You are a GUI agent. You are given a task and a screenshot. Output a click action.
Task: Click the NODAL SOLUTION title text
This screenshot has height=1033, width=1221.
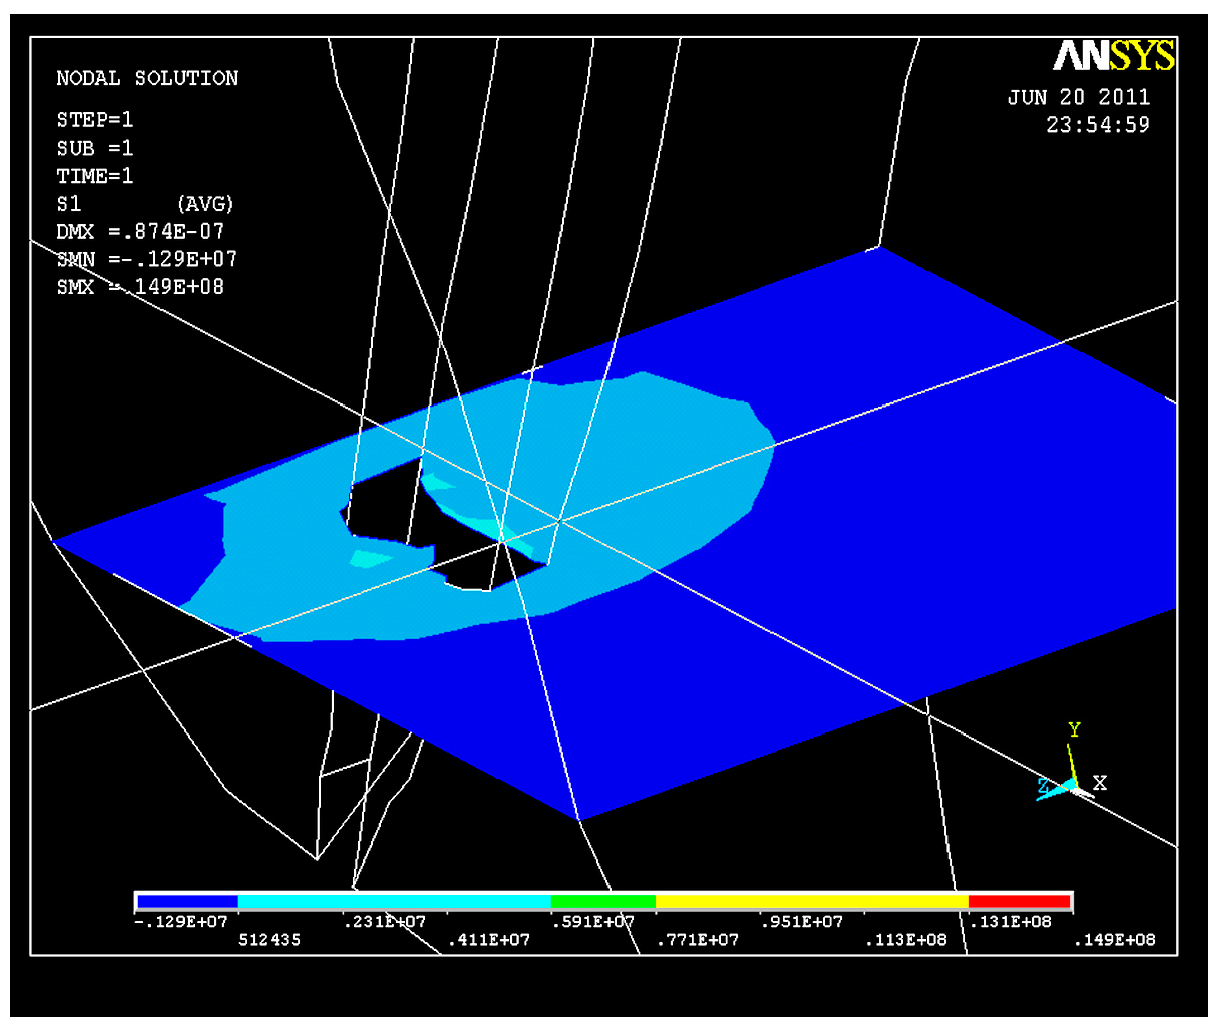point(147,78)
